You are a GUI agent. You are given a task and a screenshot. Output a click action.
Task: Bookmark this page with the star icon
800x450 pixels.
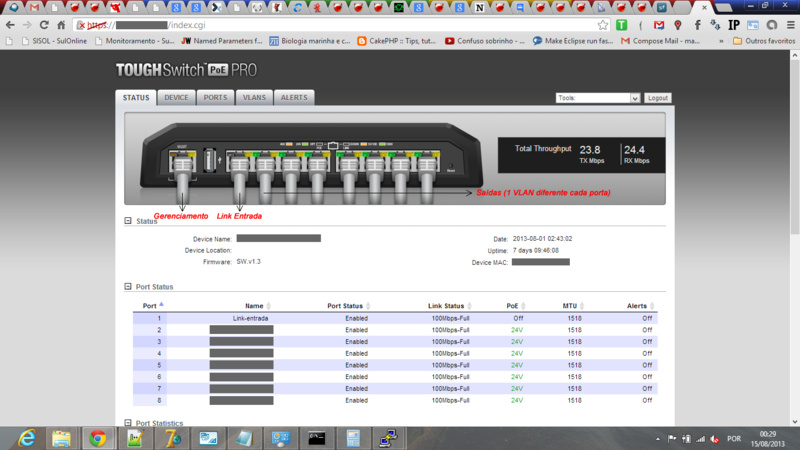coord(603,25)
